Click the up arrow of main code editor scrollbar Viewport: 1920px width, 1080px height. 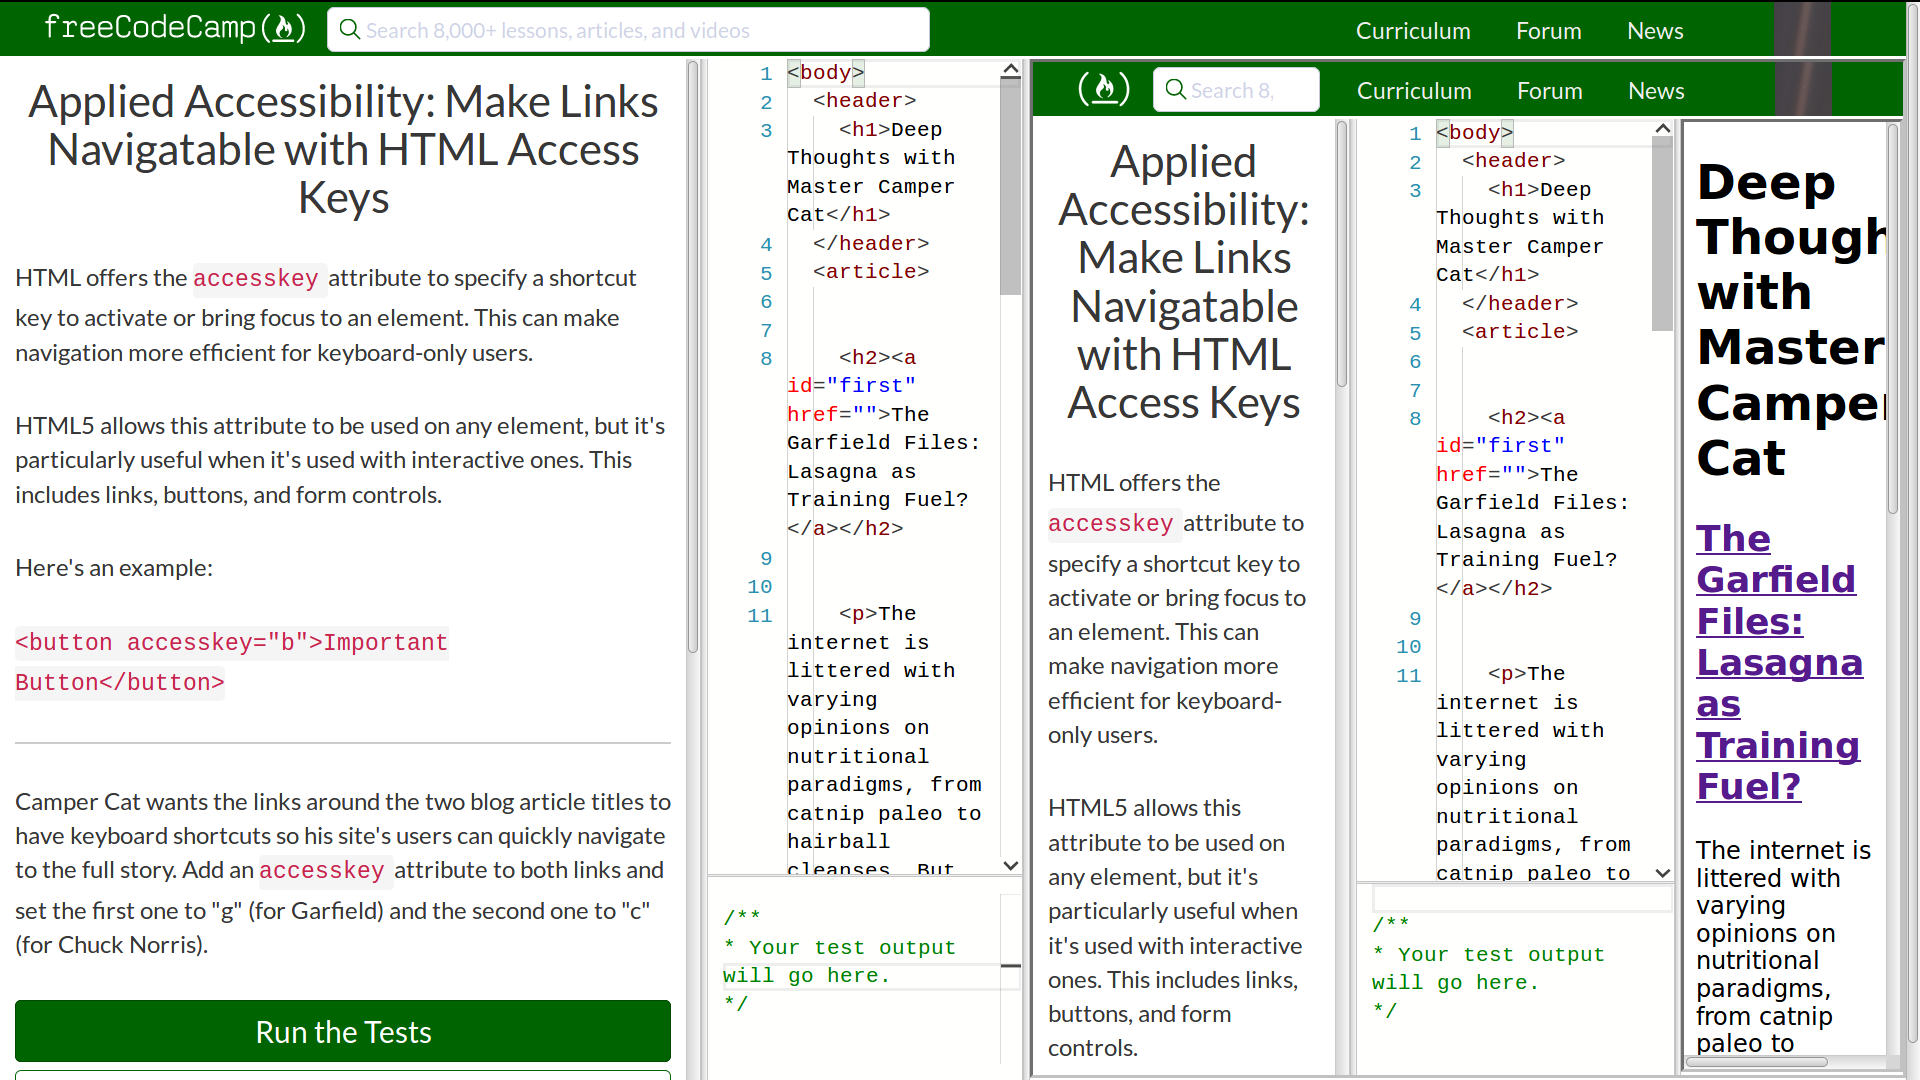pyautogui.click(x=1010, y=70)
